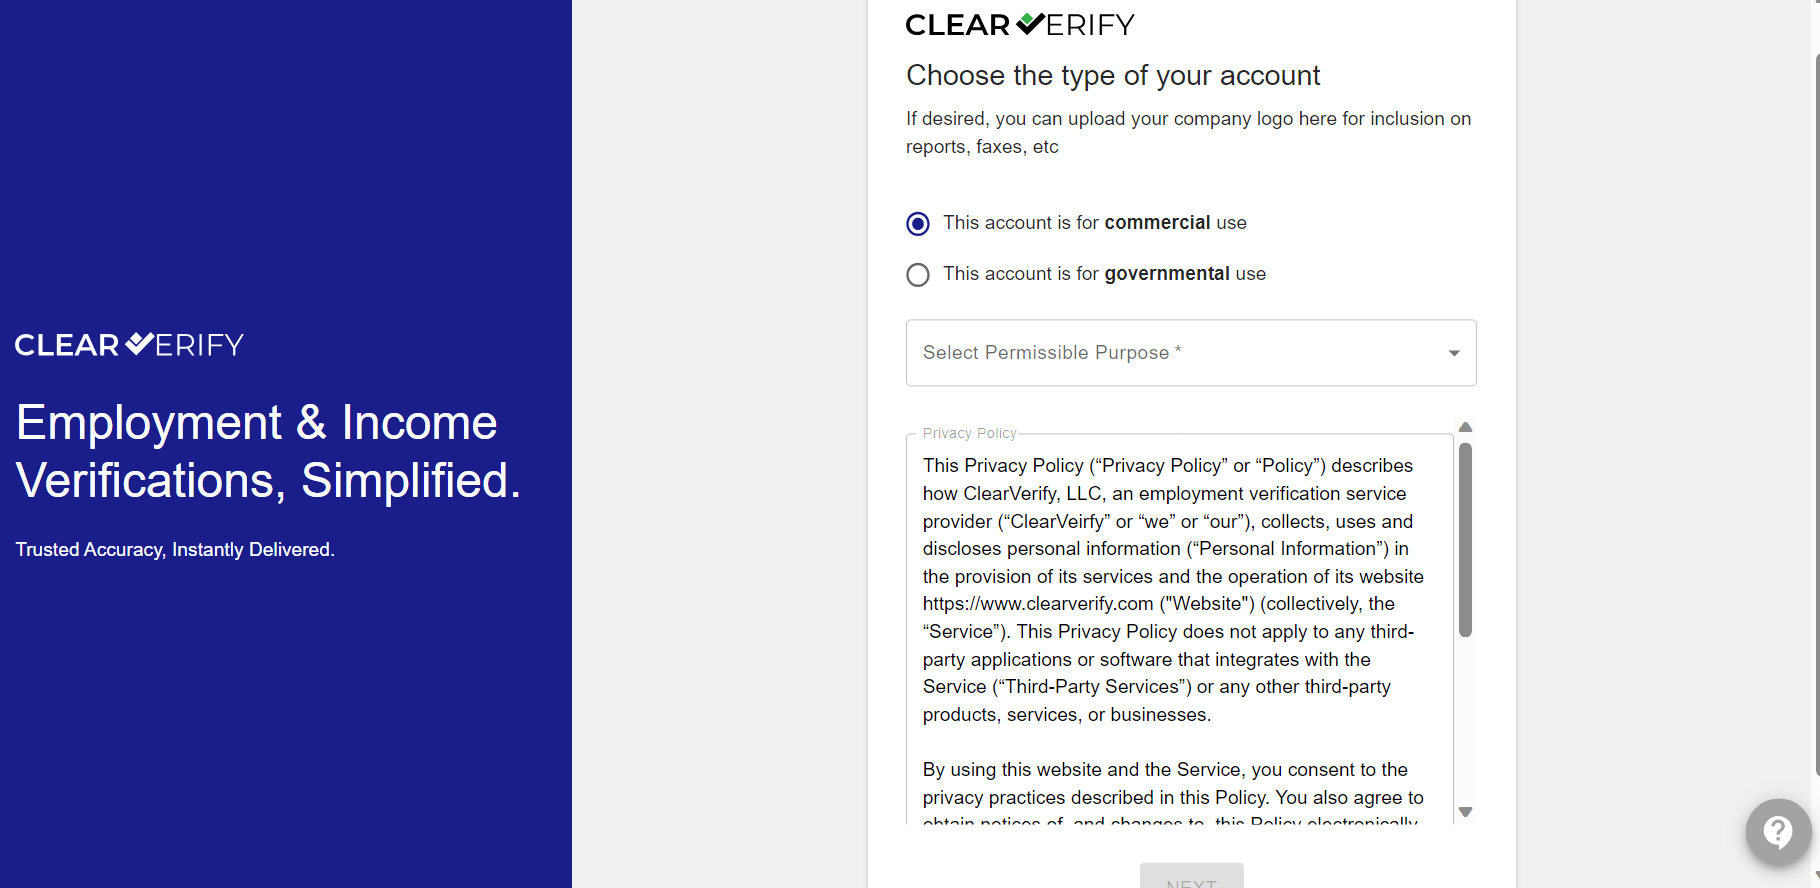Select the commercial use radio button

918,224
